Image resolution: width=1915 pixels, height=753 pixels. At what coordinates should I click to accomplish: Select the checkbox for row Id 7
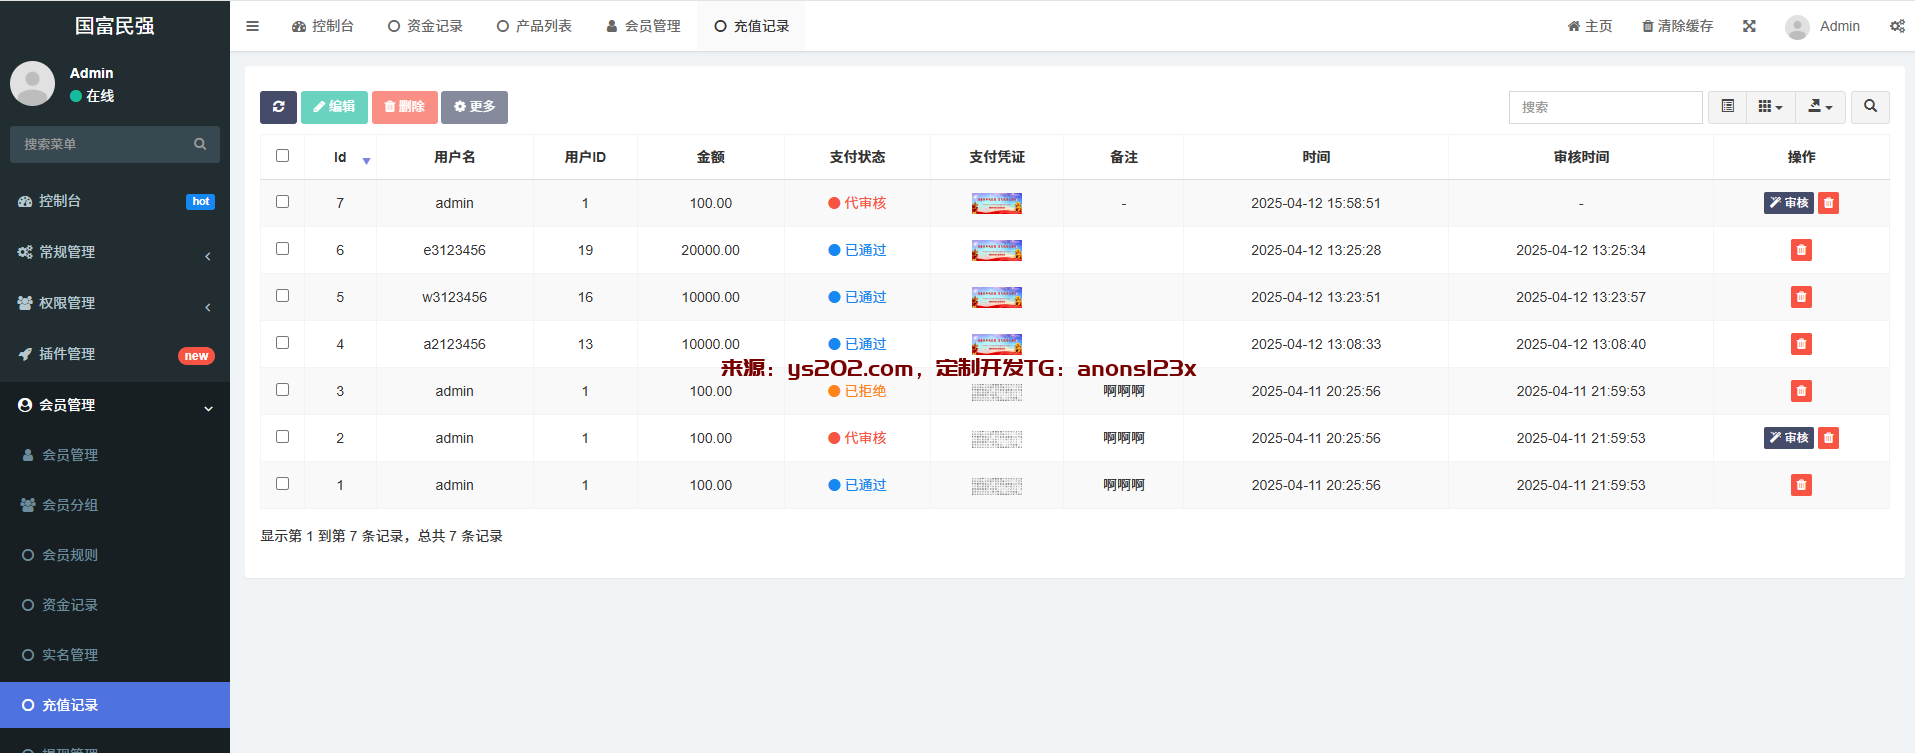(282, 202)
